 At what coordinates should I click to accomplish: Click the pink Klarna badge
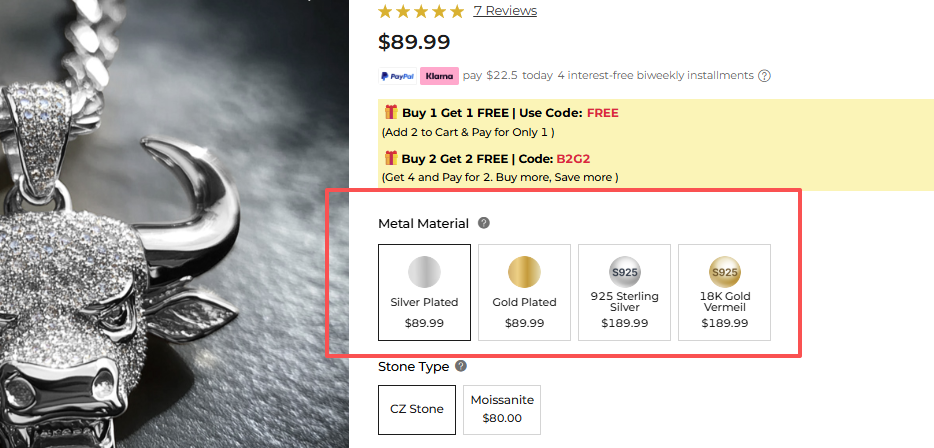(x=439, y=76)
